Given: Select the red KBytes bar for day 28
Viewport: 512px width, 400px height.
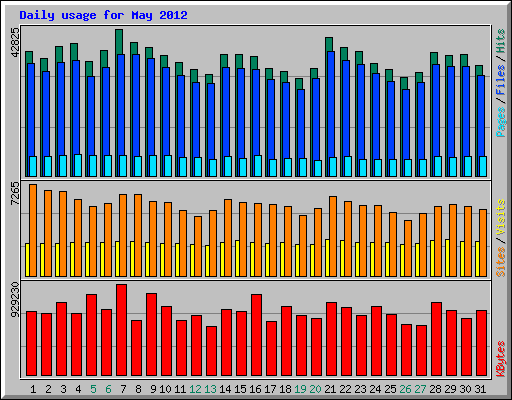Looking at the screenshot, I should [x=437, y=339].
